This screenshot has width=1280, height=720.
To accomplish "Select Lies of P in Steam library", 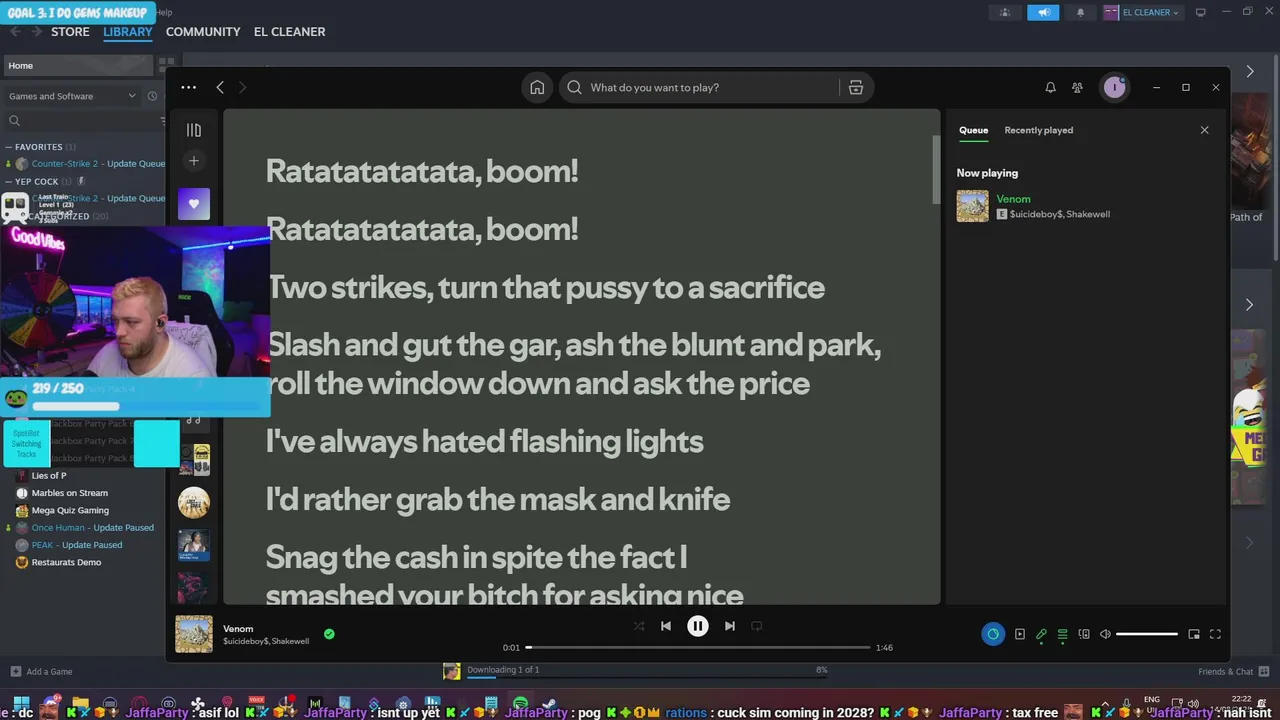I will click(49, 476).
